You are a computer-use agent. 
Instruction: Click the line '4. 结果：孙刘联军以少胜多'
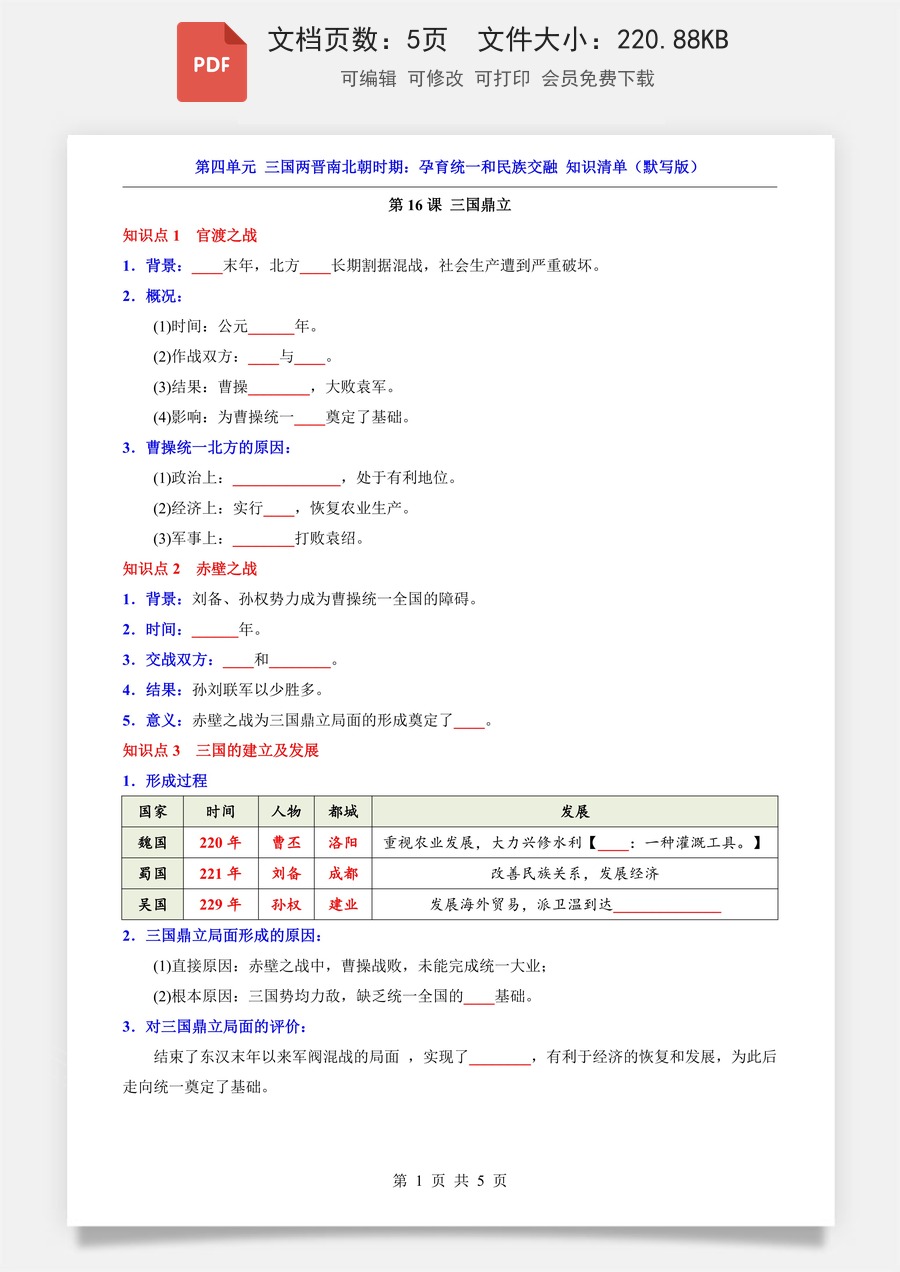(224, 690)
